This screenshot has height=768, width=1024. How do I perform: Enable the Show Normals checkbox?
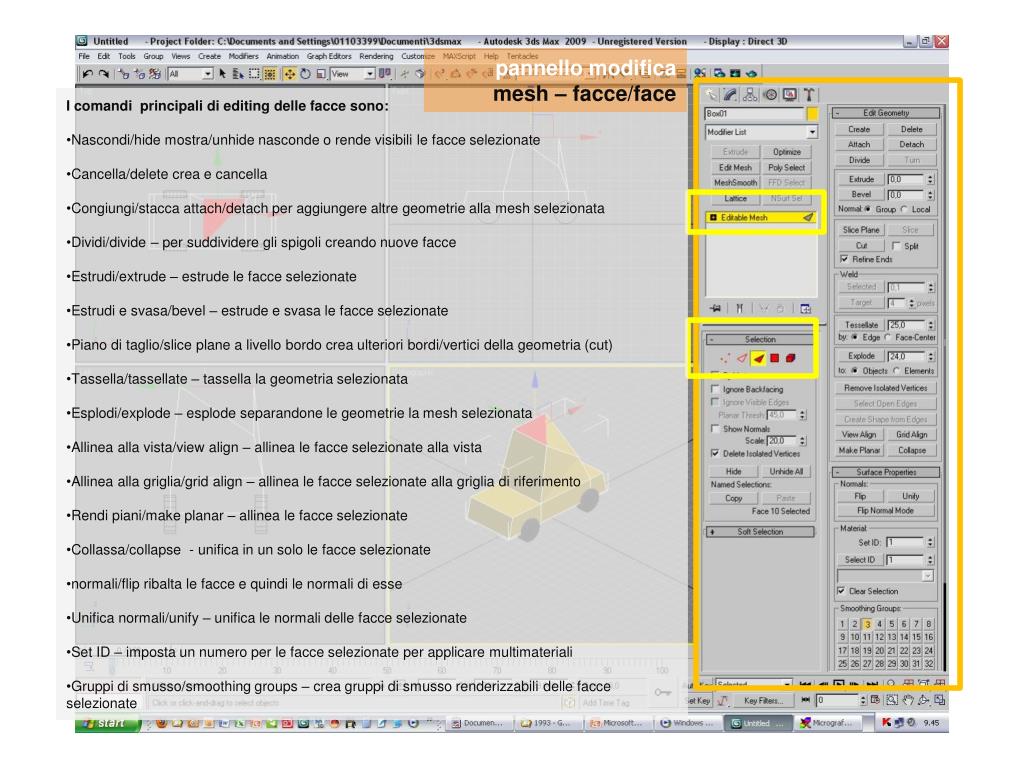pos(715,428)
